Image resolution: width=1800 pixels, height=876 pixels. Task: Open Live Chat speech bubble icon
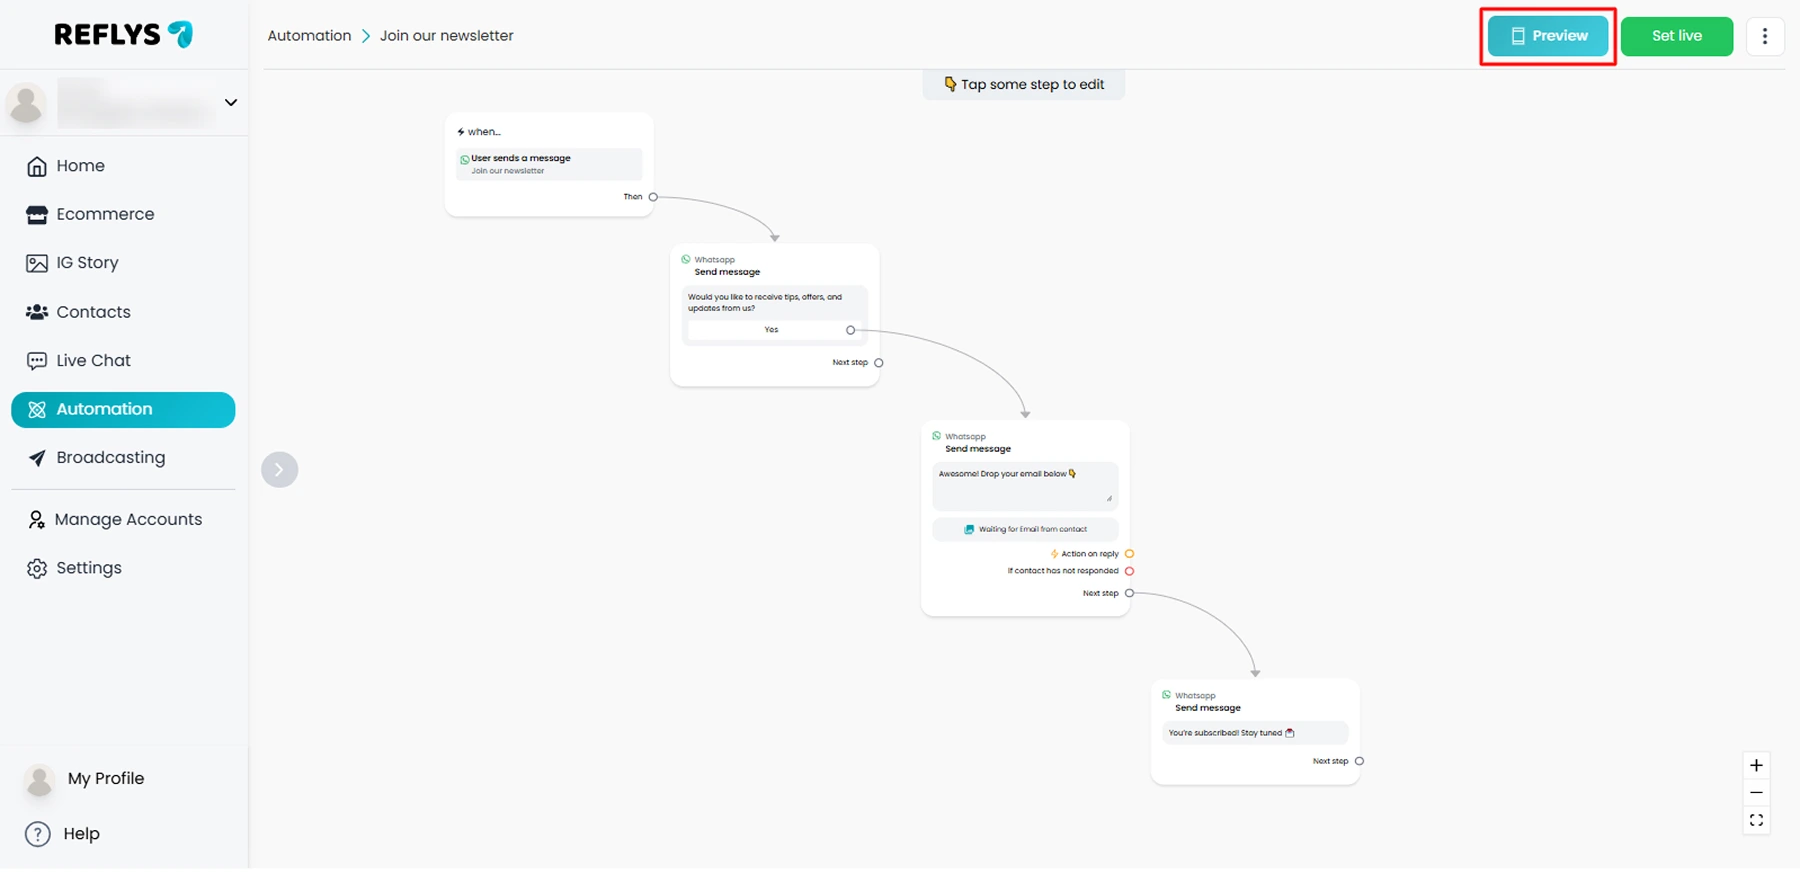(x=37, y=361)
